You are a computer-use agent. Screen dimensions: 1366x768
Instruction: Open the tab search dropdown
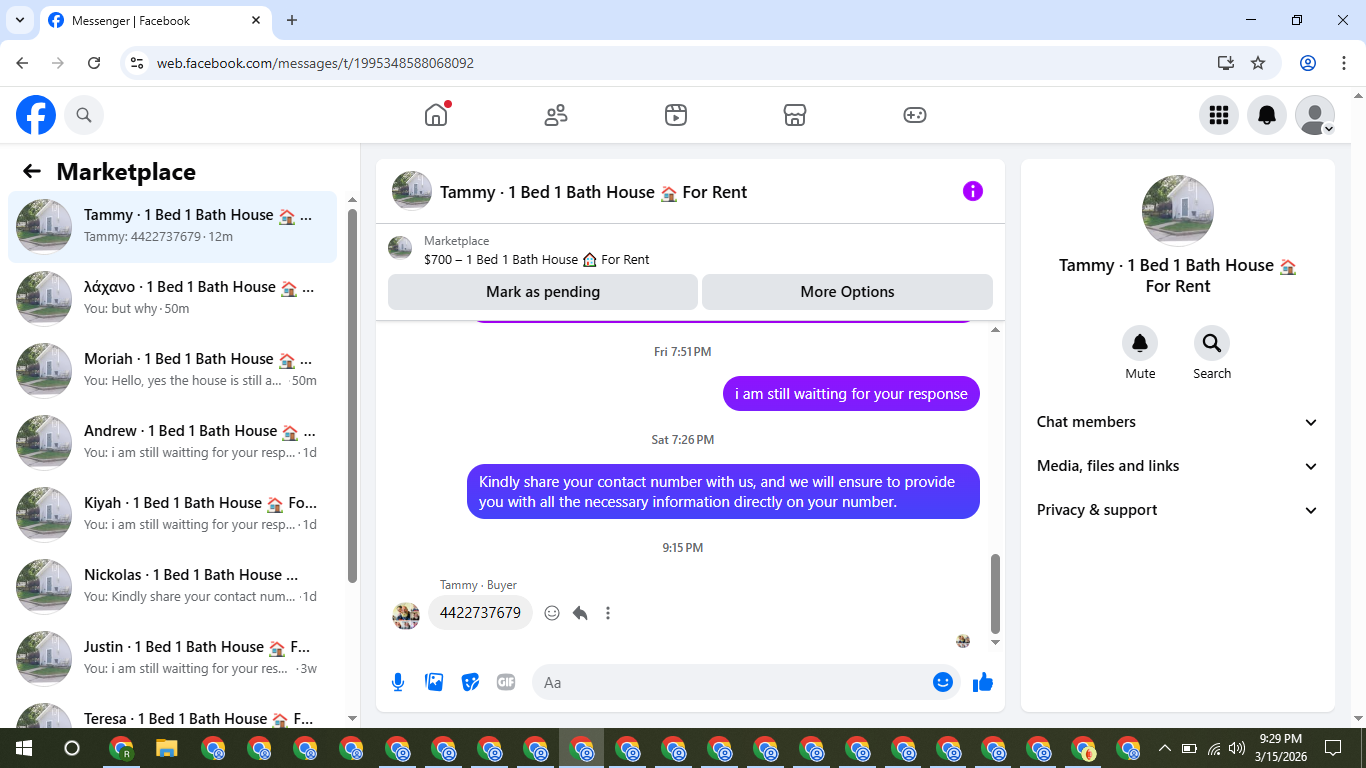click(x=20, y=20)
